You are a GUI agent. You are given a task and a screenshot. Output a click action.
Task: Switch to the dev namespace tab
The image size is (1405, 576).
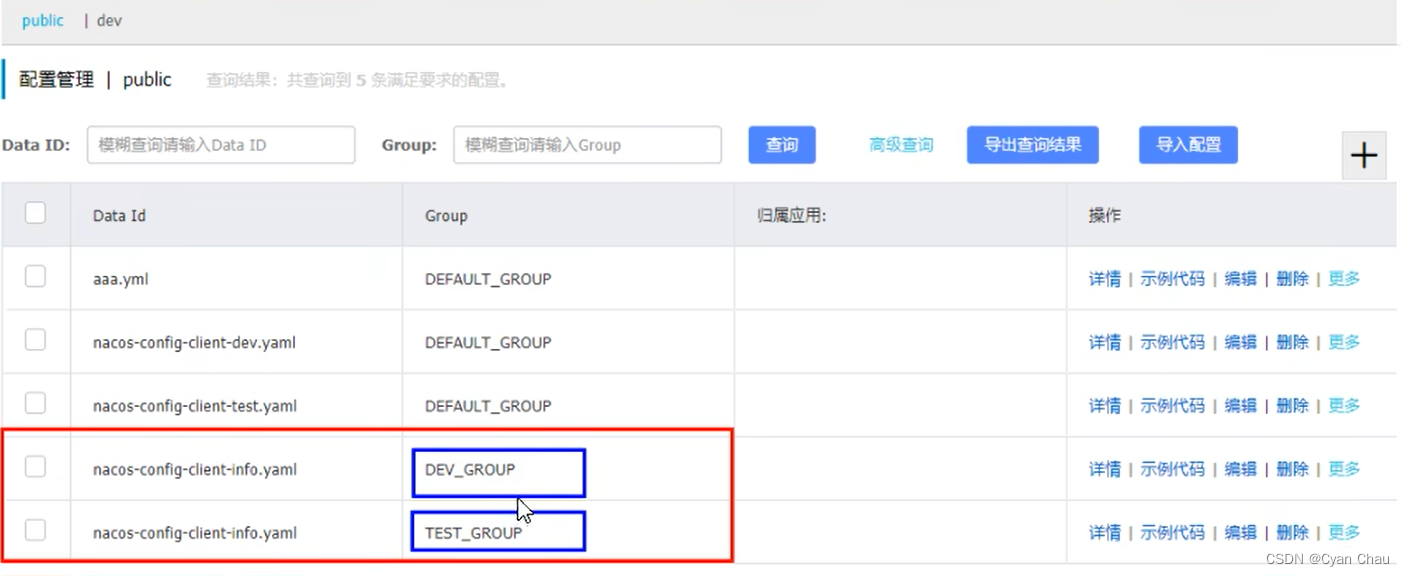(x=109, y=20)
